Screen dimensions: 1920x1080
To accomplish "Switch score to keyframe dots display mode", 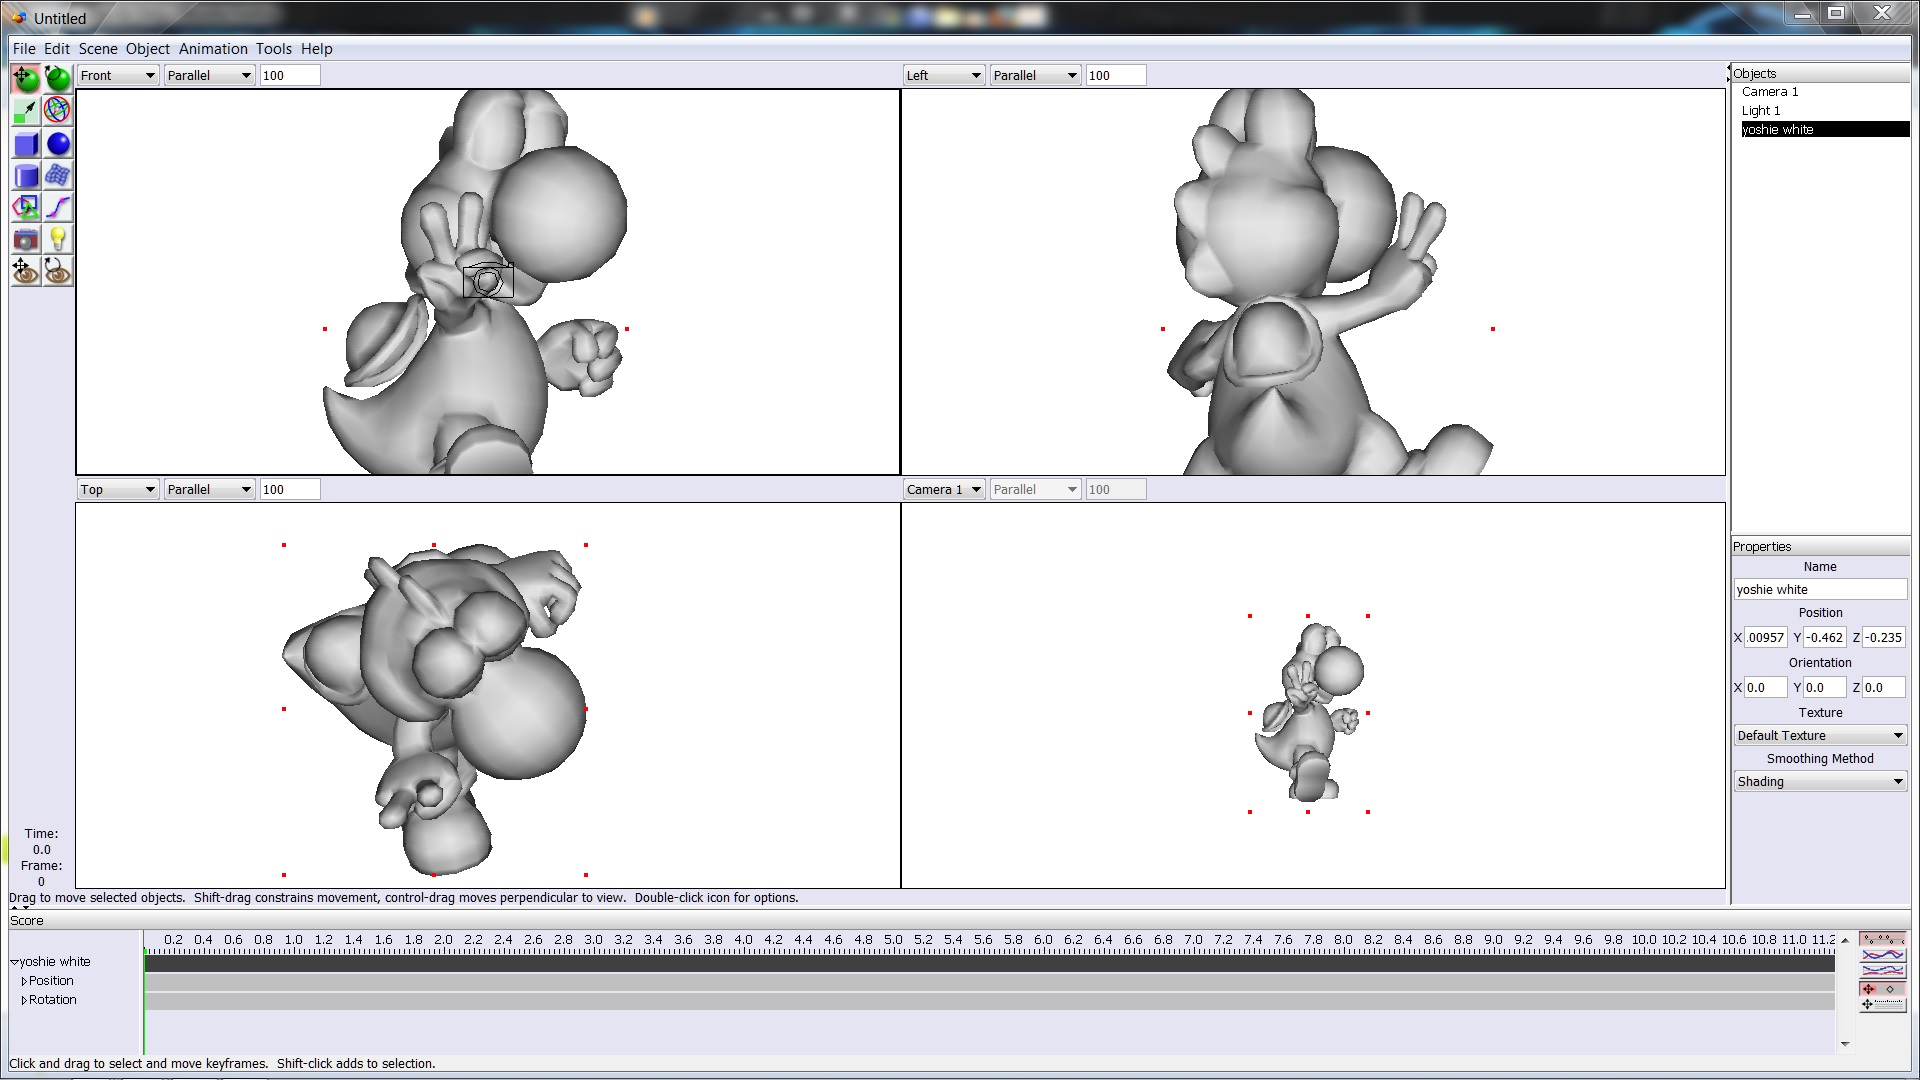I will (1882, 939).
